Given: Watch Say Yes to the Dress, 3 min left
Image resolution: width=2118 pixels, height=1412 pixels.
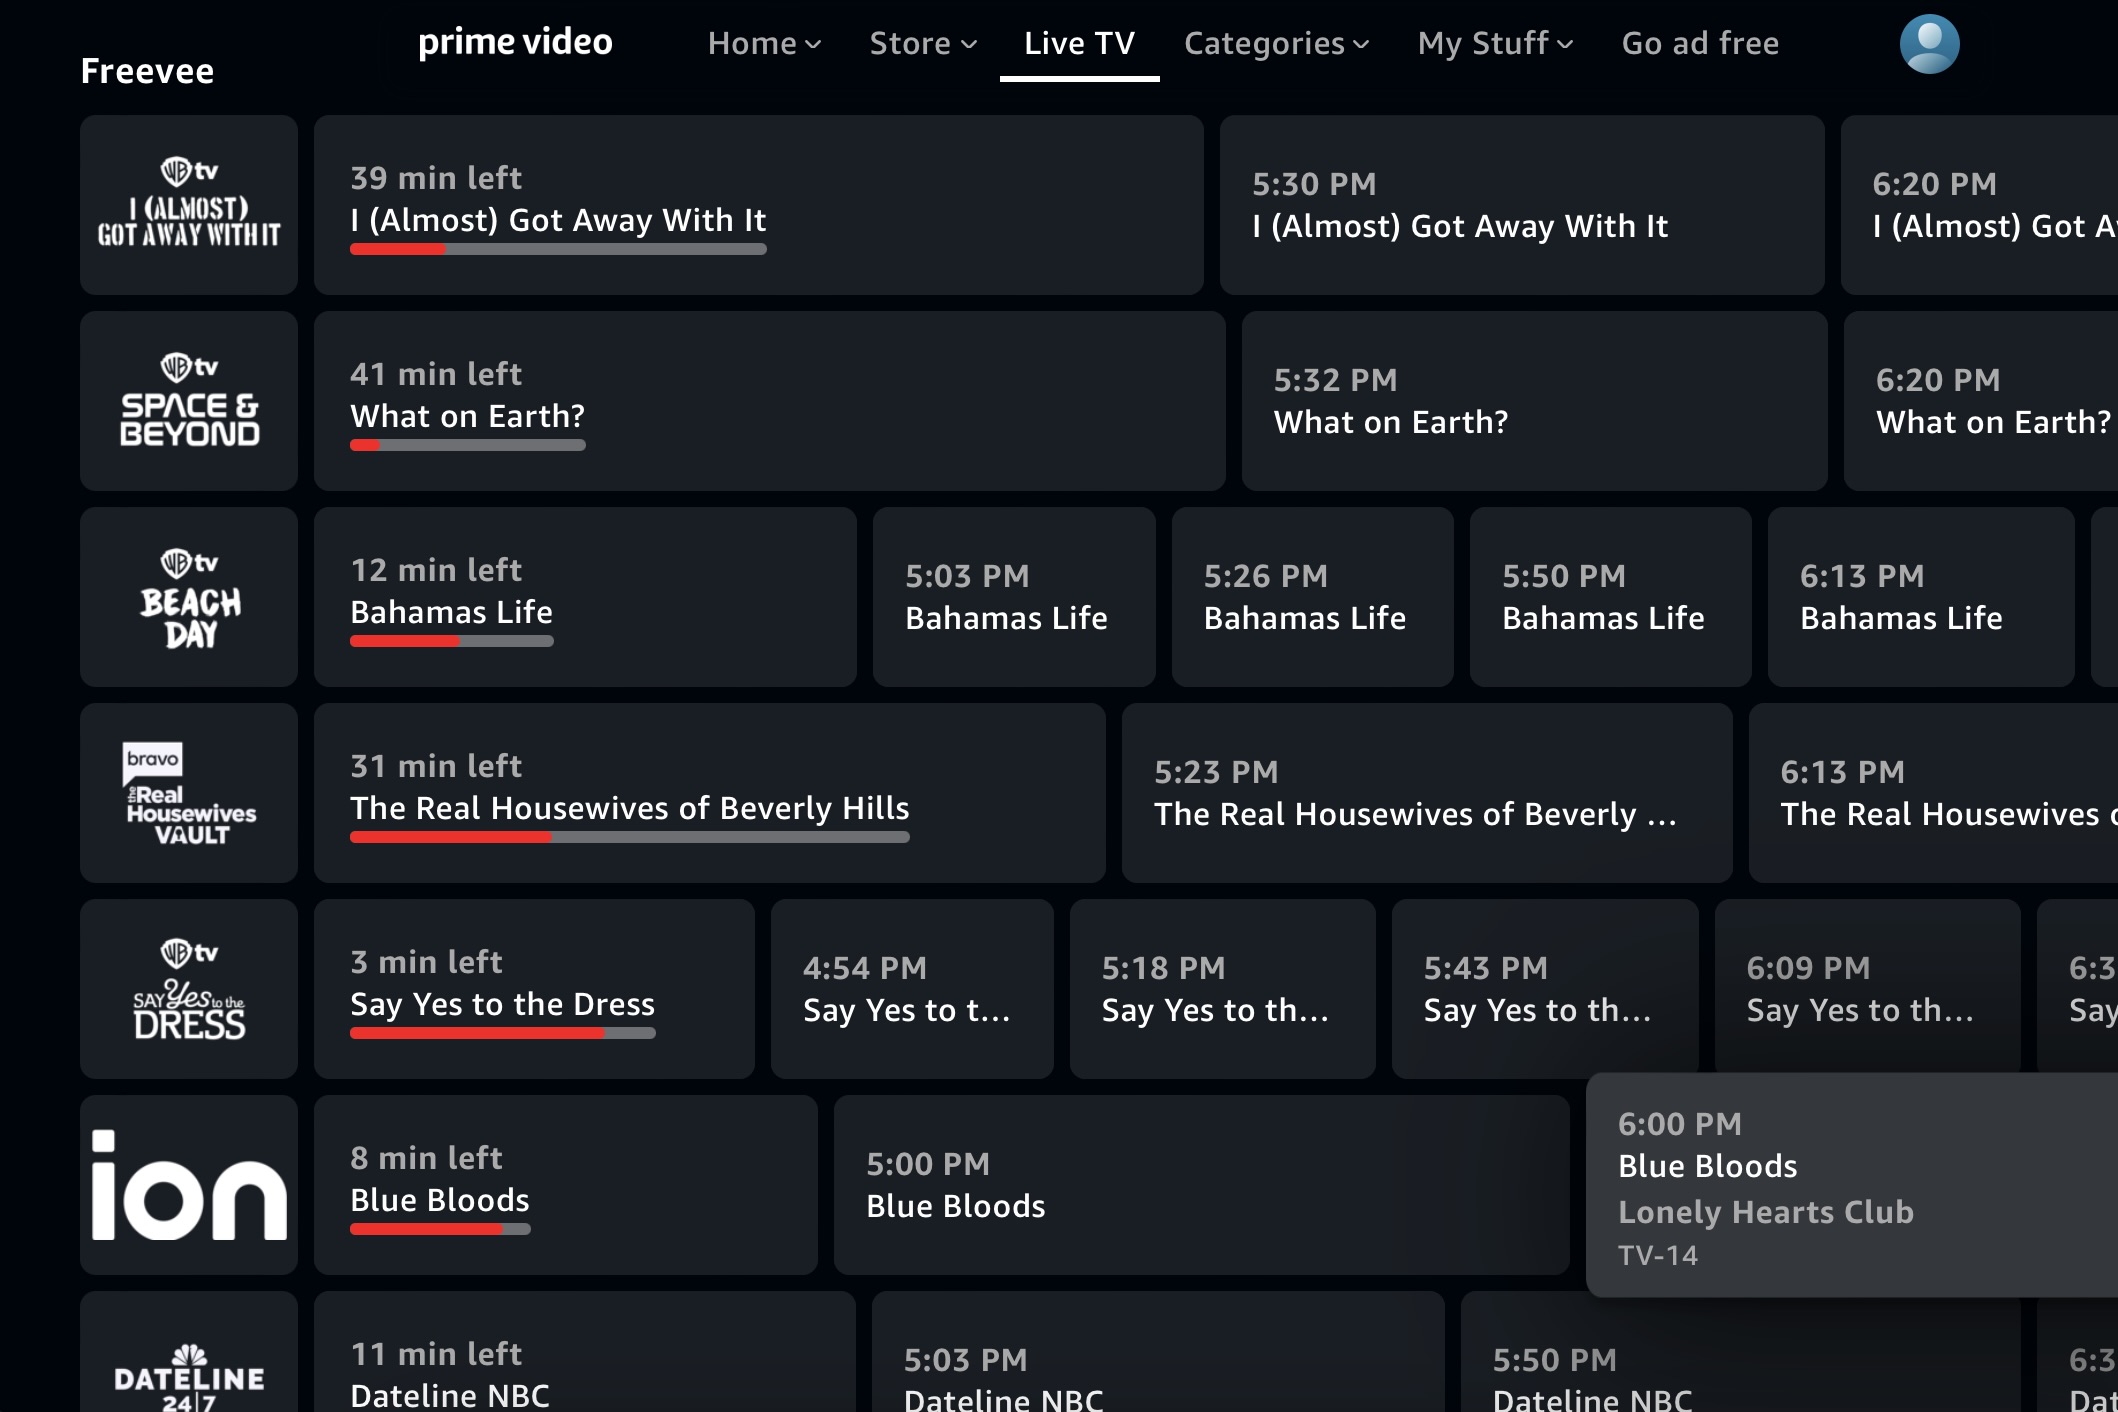Looking at the screenshot, I should (534, 989).
